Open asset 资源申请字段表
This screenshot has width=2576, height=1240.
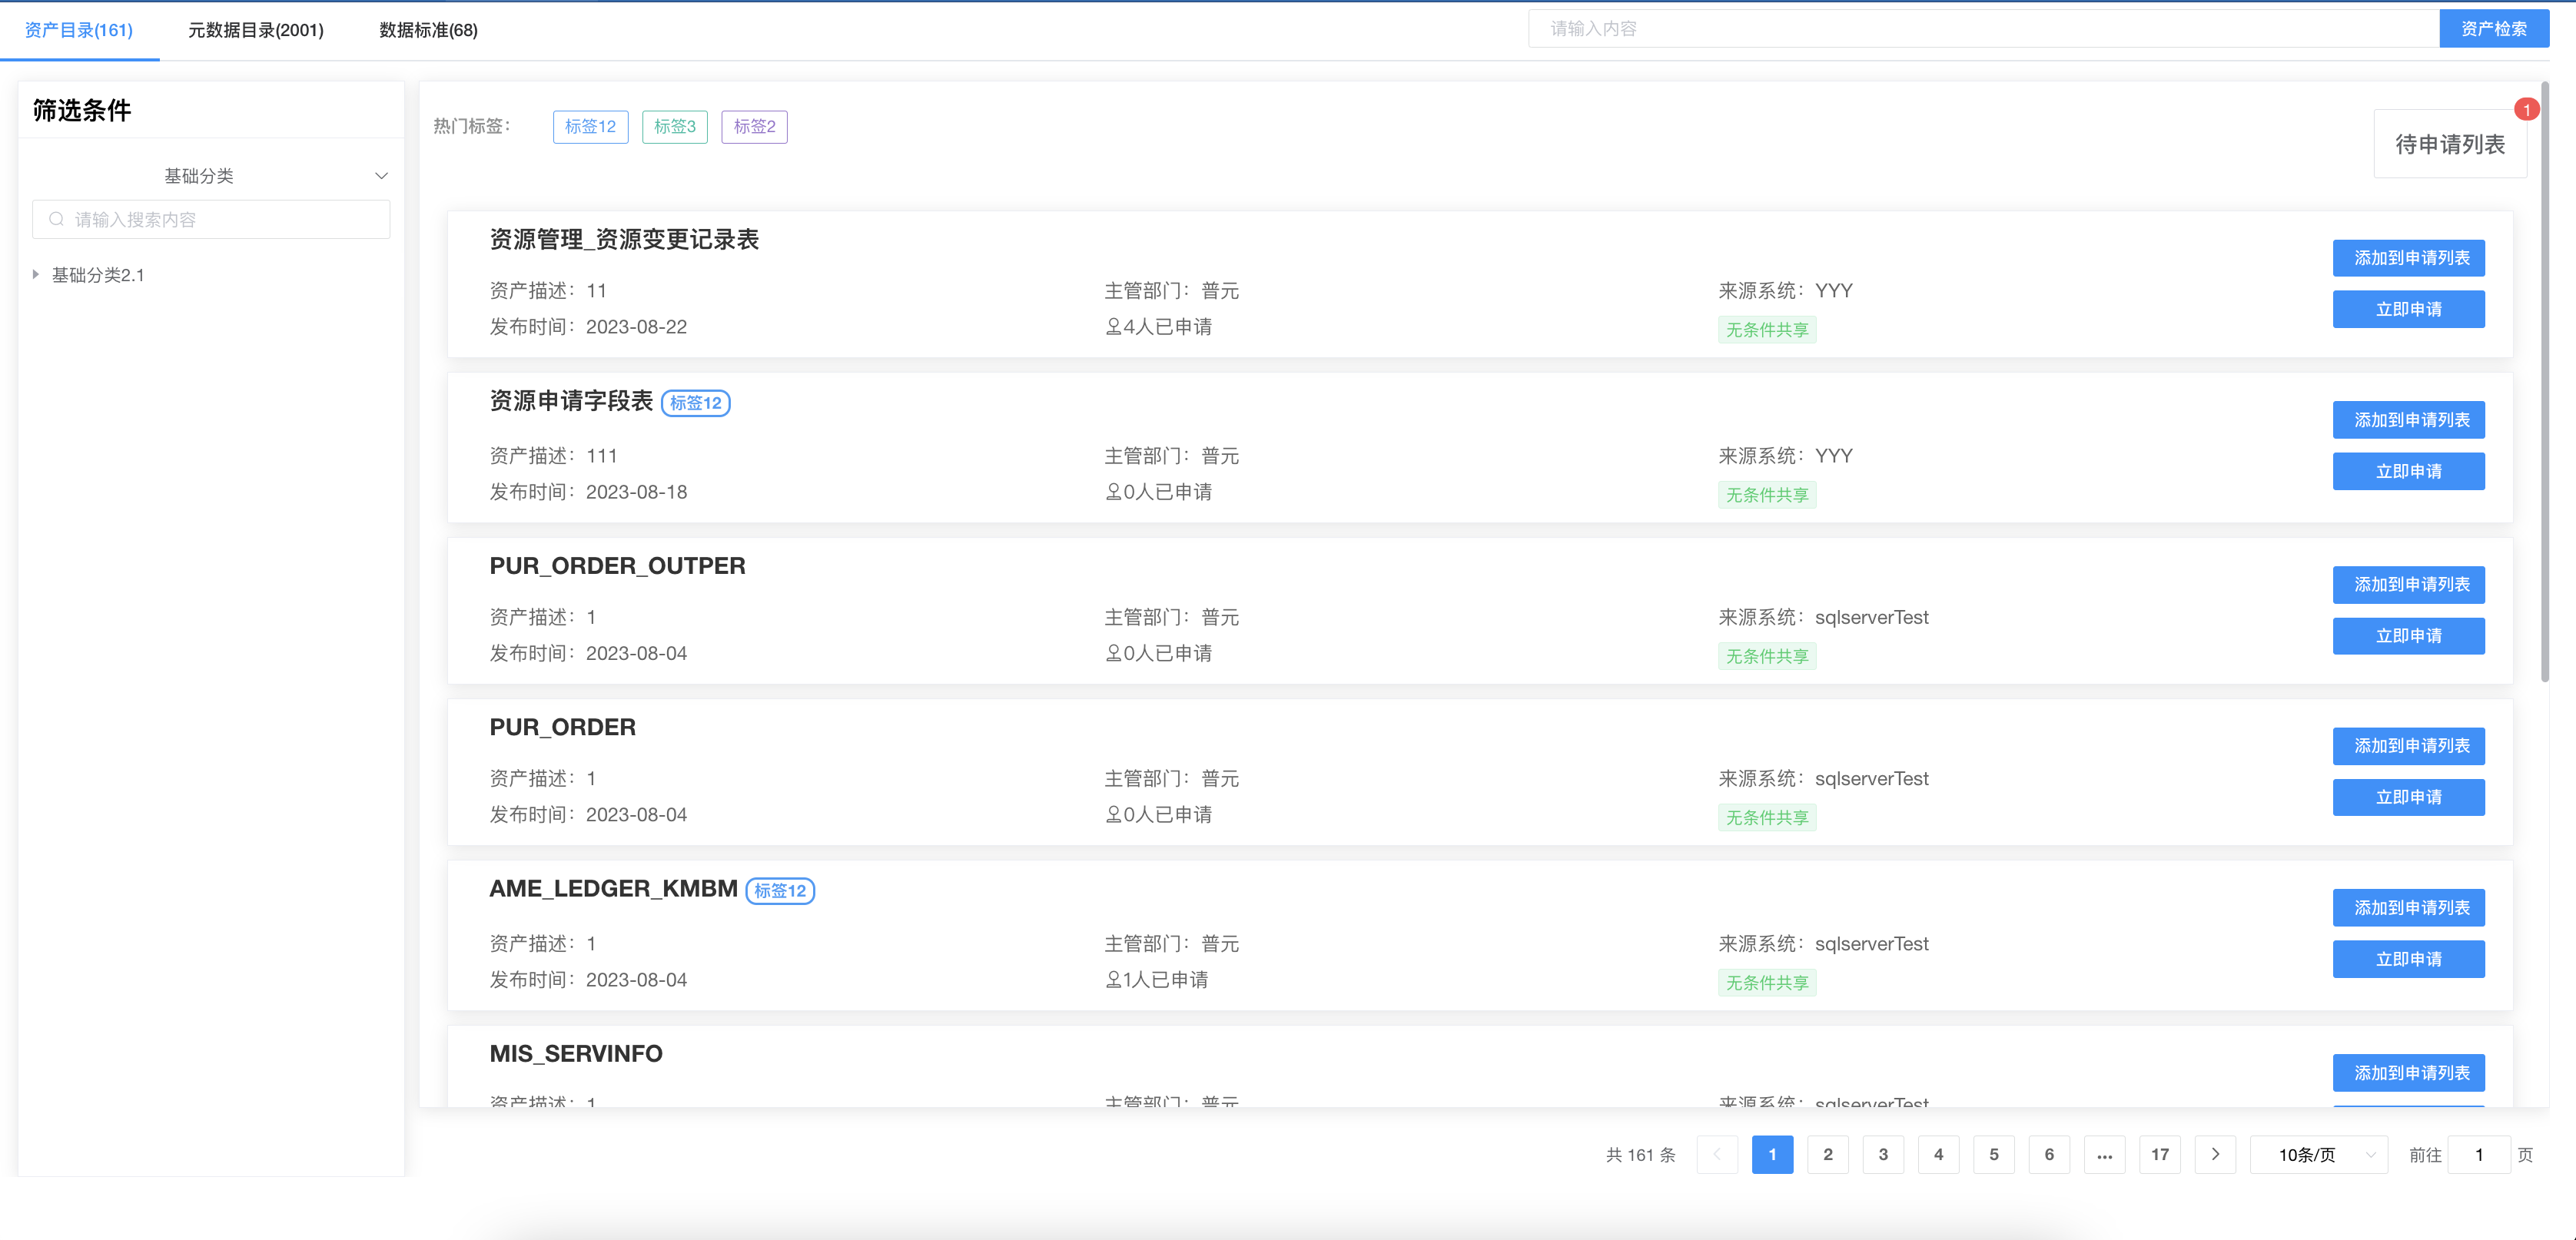pyautogui.click(x=571, y=401)
